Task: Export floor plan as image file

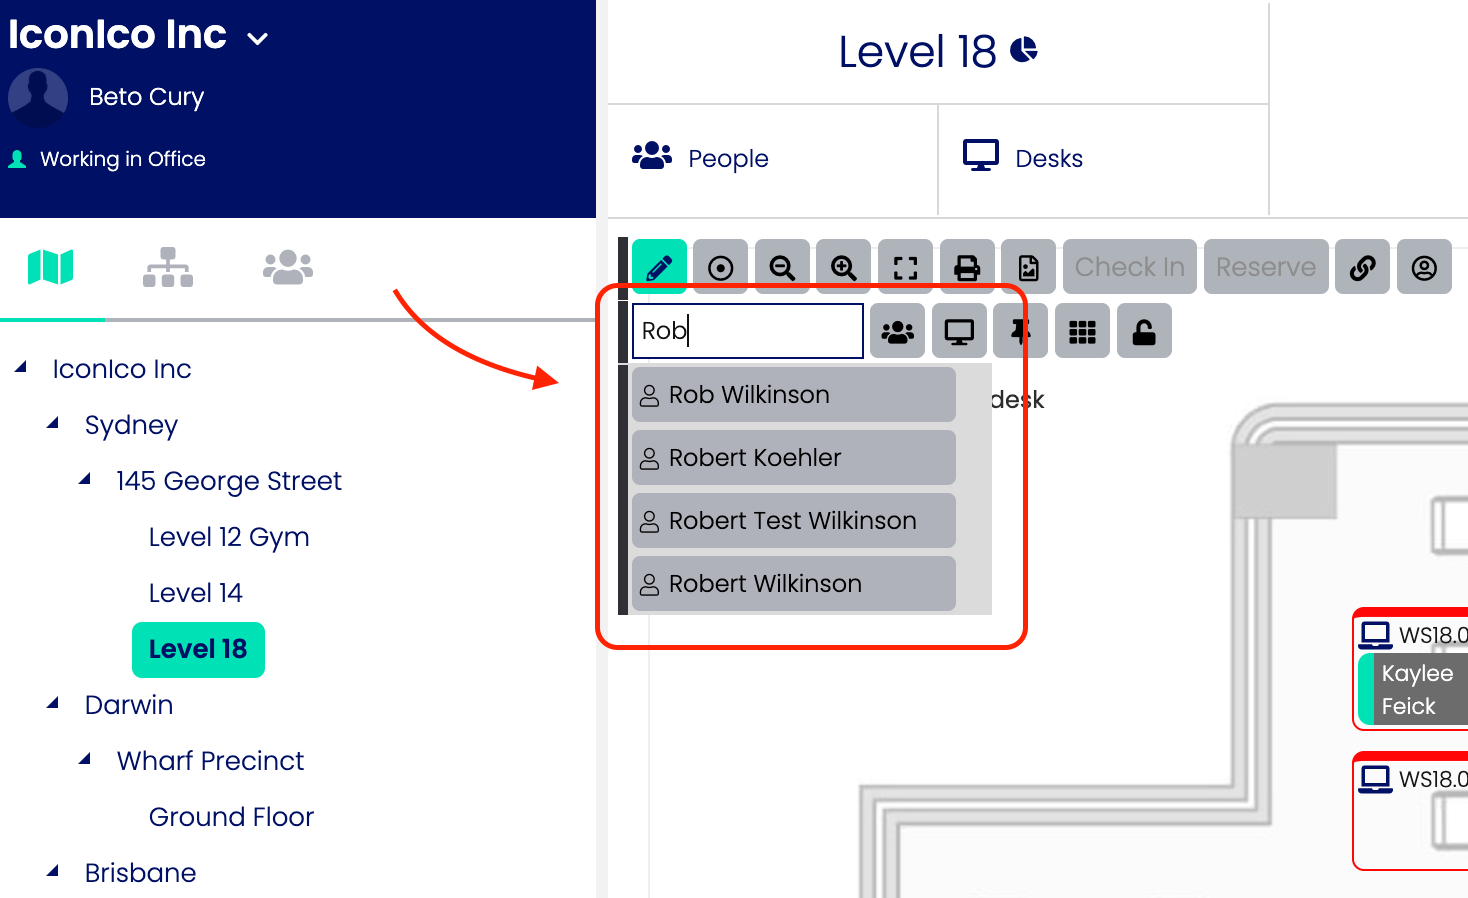Action: pyautogui.click(x=1028, y=267)
